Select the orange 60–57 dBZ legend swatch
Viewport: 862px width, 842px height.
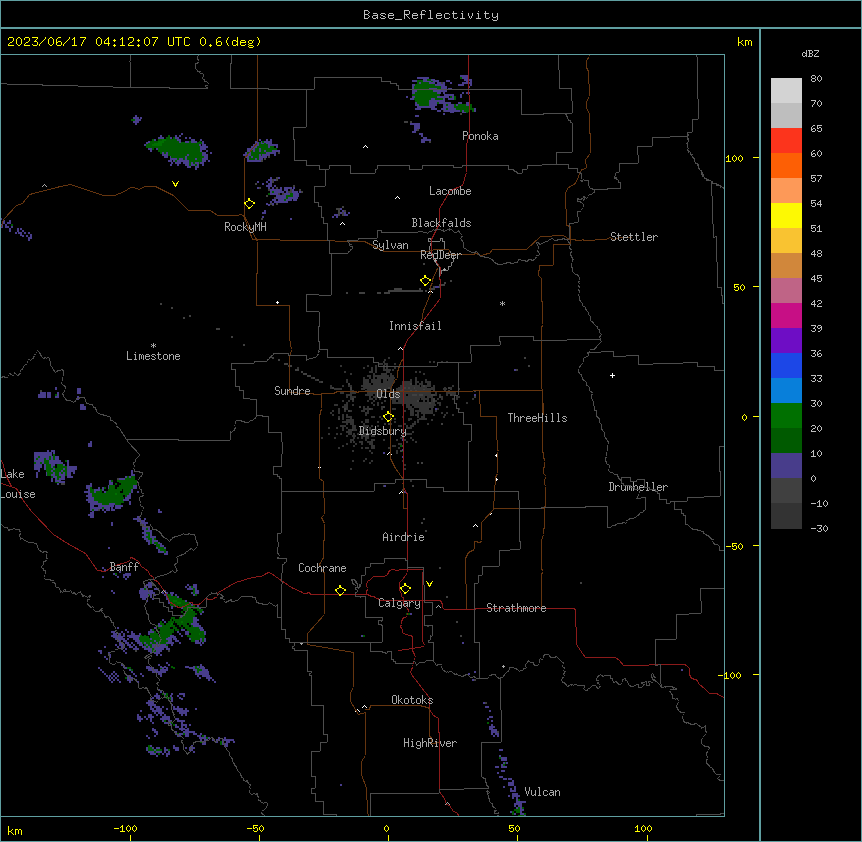coord(786,165)
